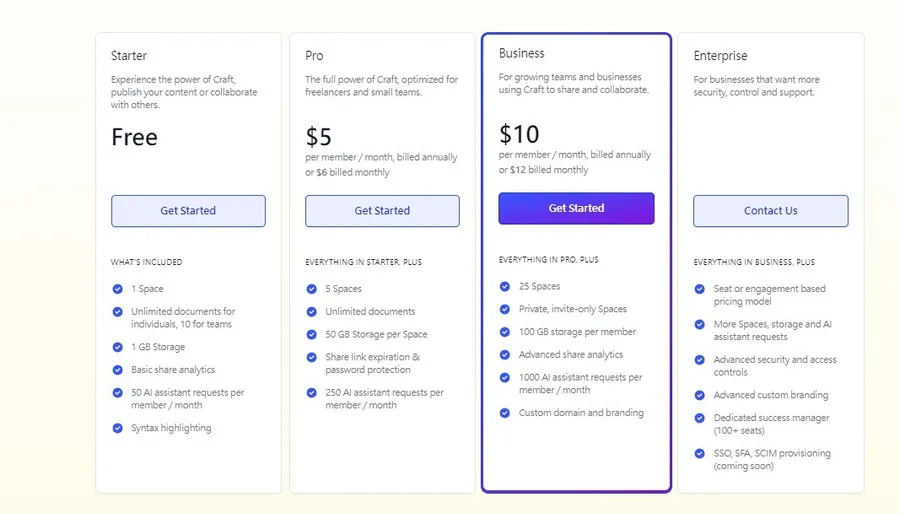The width and height of the screenshot is (900, 514).
Task: Click checkmark next to 1 GB Storage
Action: (118, 347)
